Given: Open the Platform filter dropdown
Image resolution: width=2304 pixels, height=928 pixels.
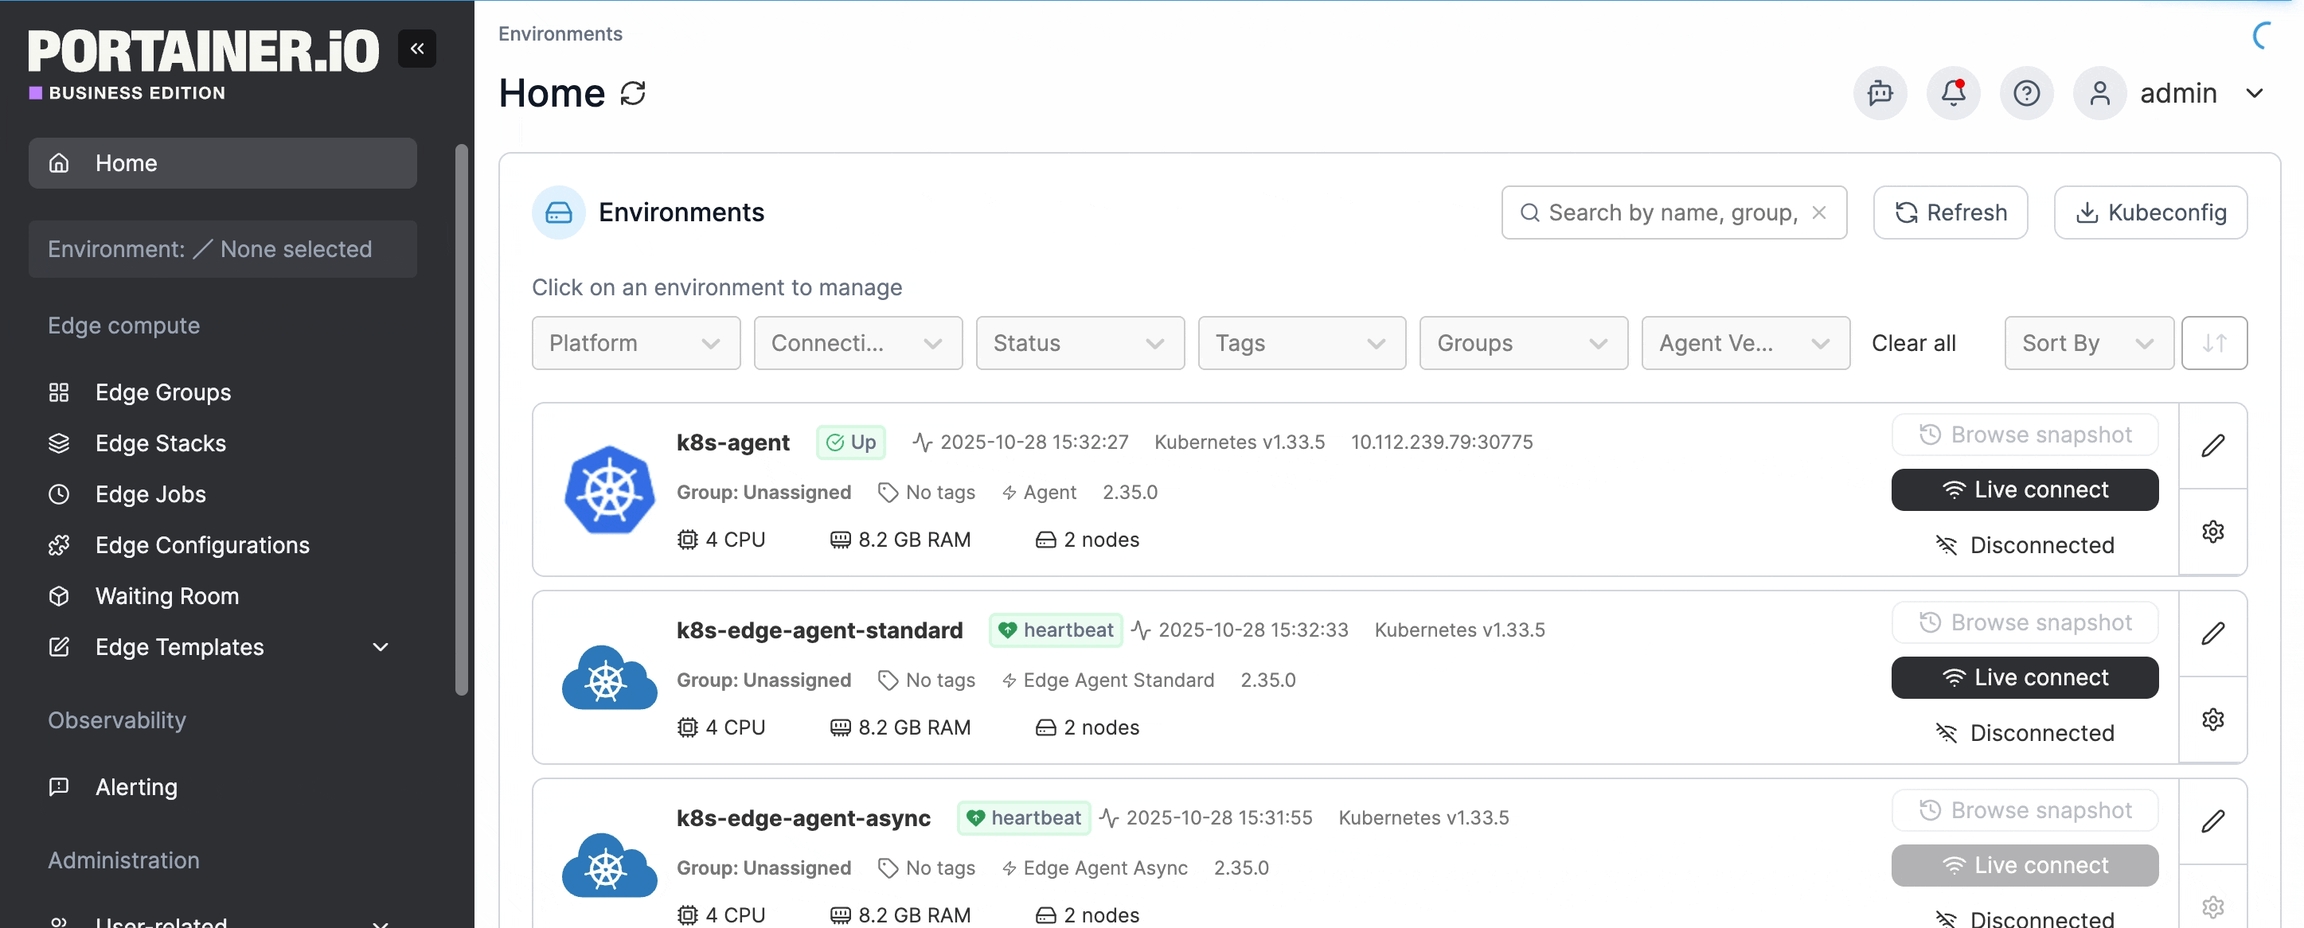Looking at the screenshot, I should tap(635, 343).
